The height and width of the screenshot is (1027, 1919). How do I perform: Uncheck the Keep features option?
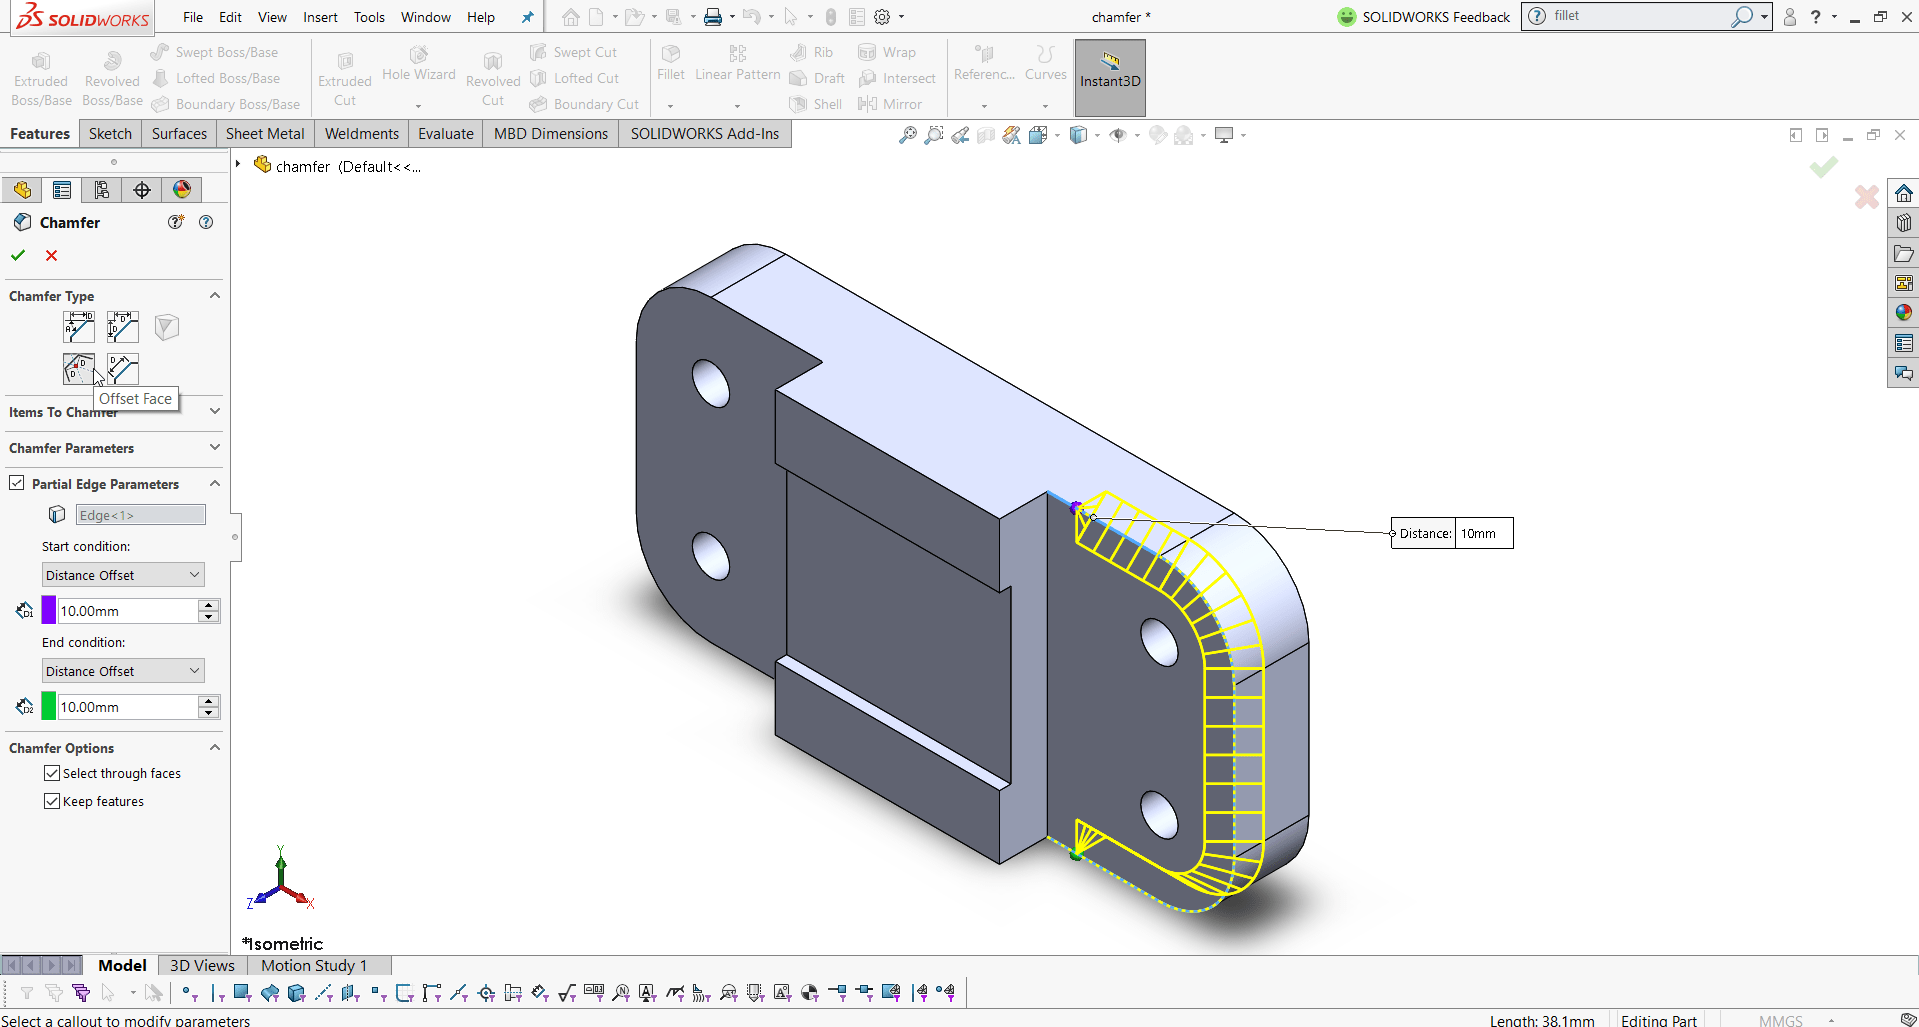[x=52, y=801]
